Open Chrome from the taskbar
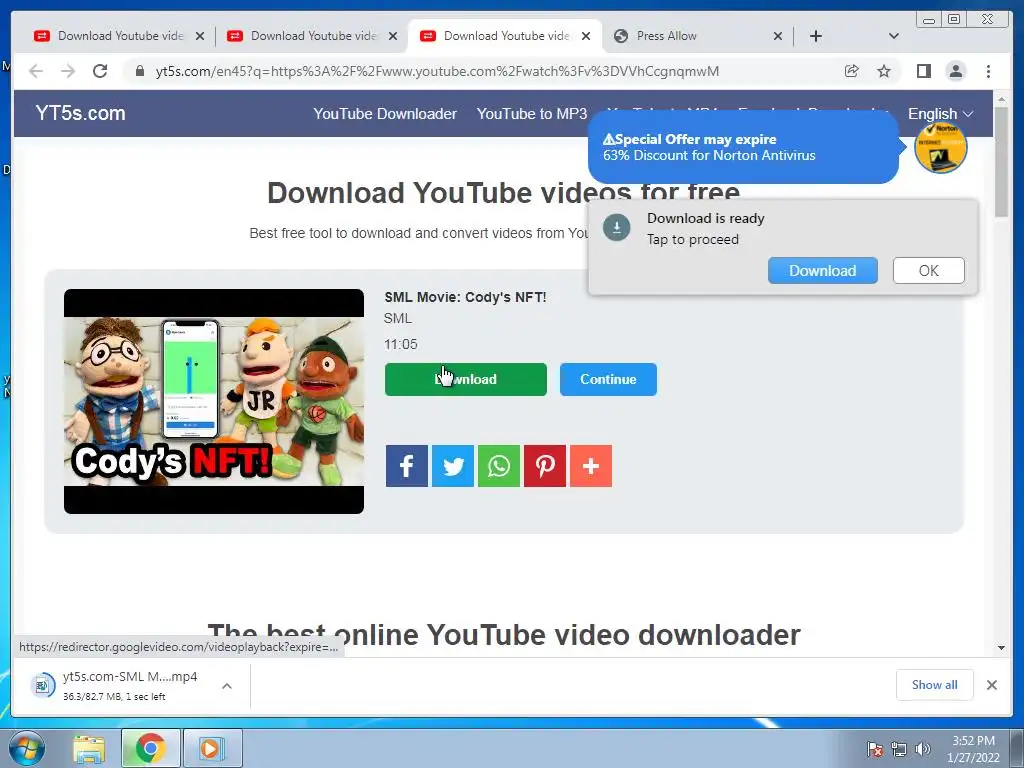Viewport: 1024px width, 768px height. tap(150, 748)
